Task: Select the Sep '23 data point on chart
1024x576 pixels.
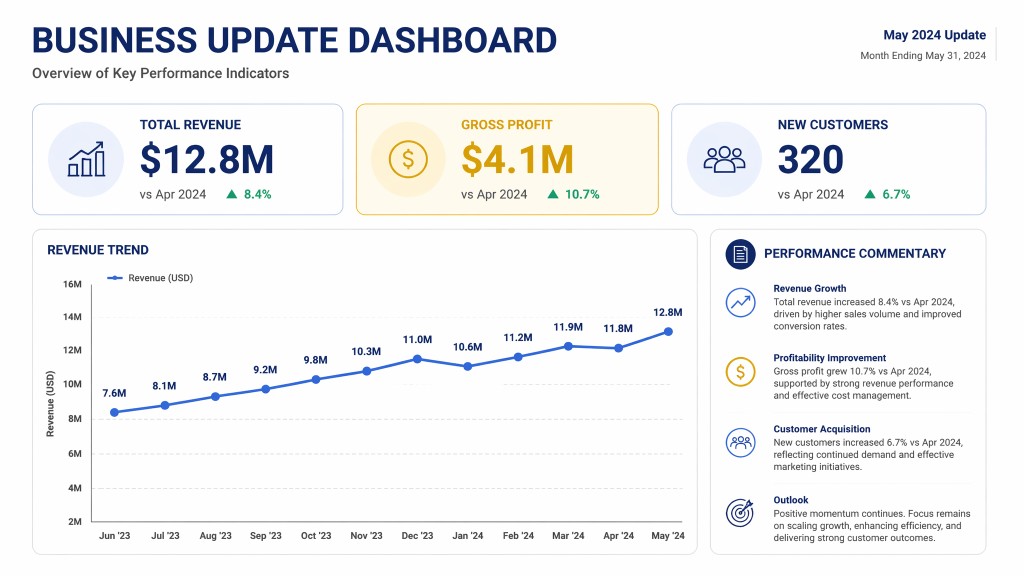Action: pyautogui.click(x=266, y=389)
